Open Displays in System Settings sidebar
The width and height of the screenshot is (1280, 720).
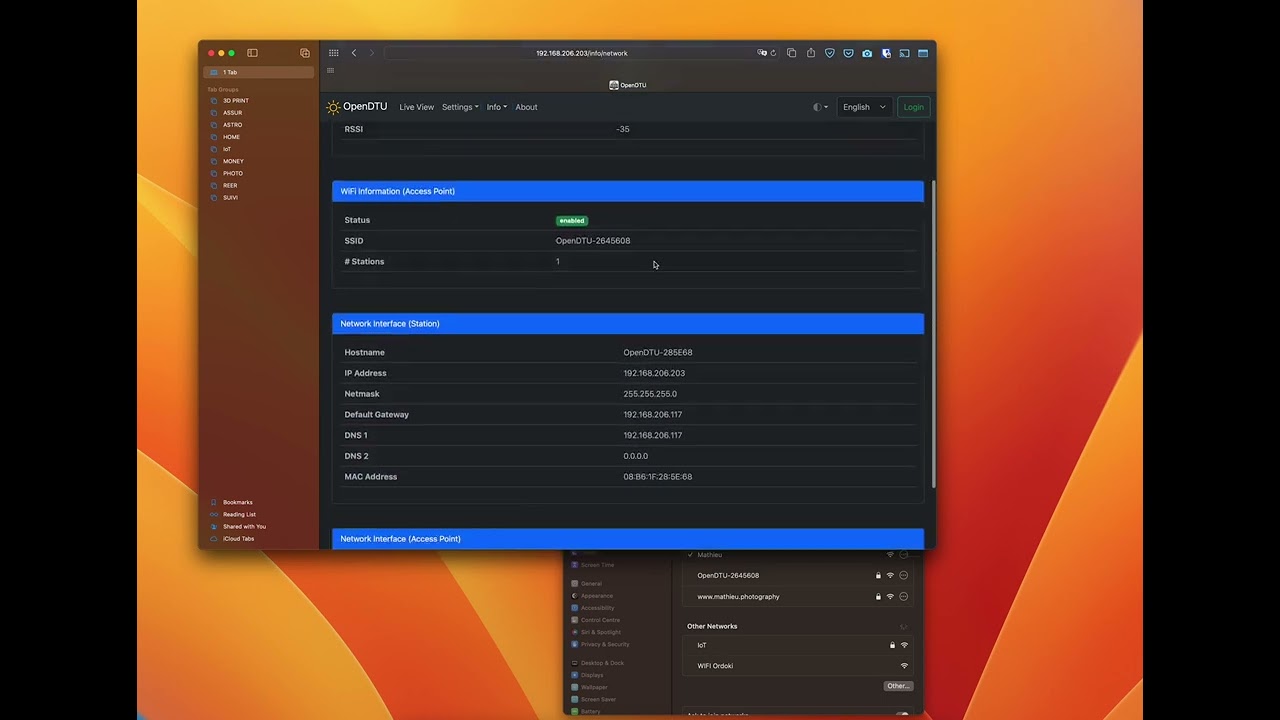pos(588,675)
